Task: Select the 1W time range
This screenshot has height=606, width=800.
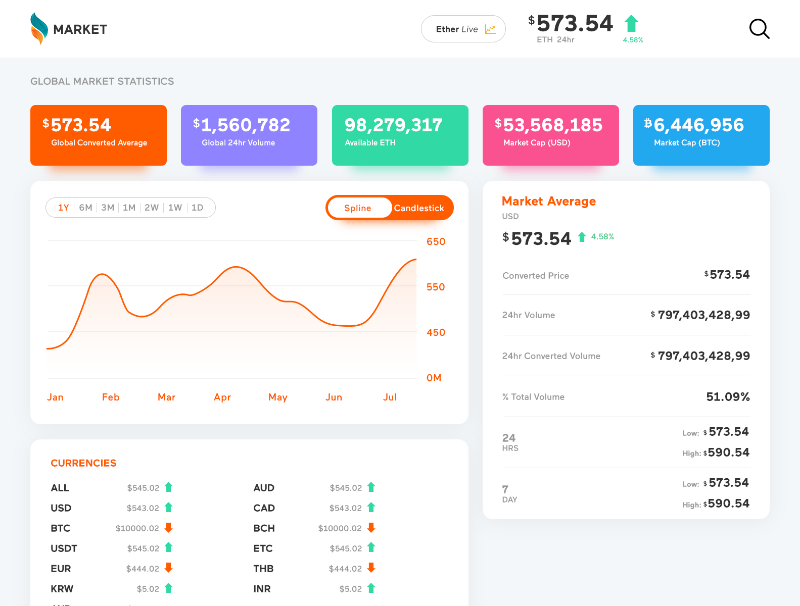Action: point(175,208)
